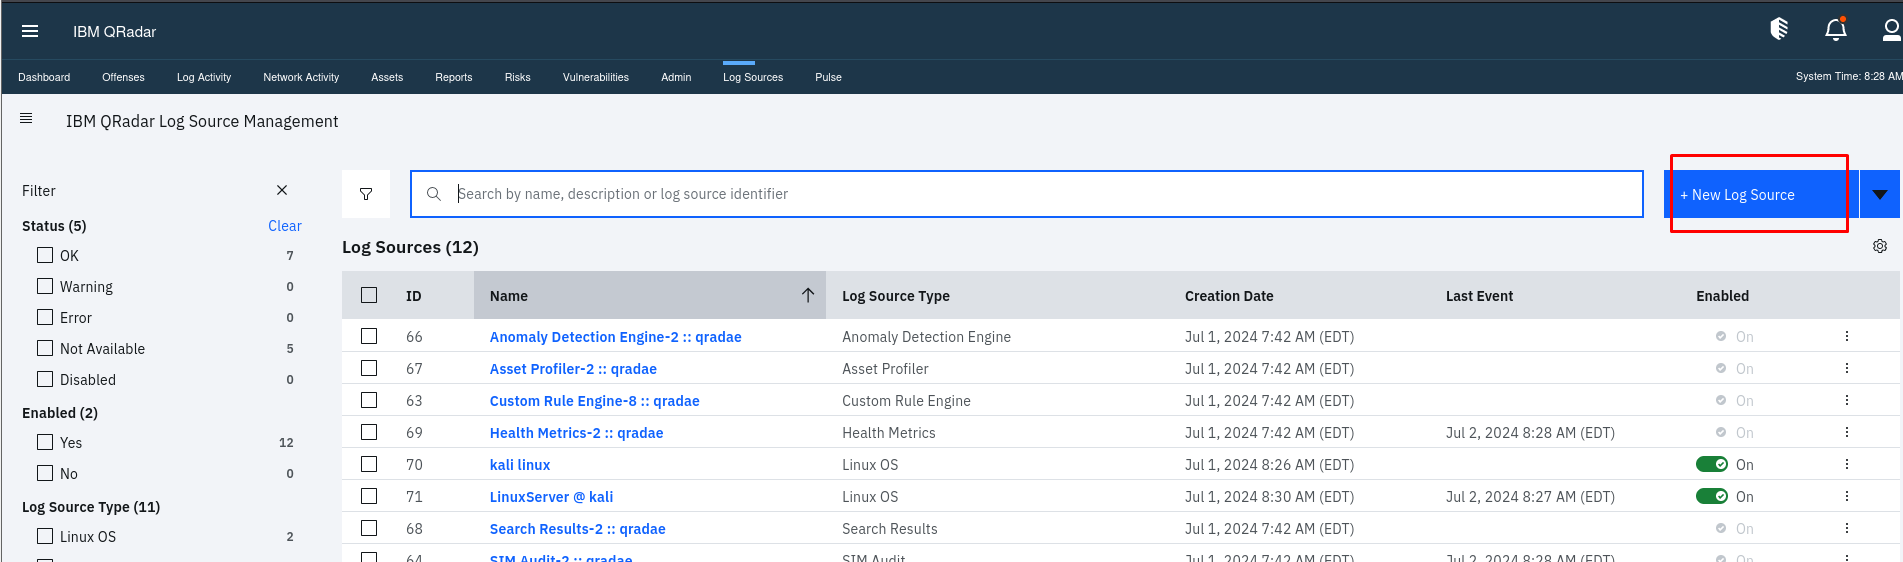Image resolution: width=1903 pixels, height=562 pixels.
Task: Open the Pulse tab
Action: coord(828,77)
